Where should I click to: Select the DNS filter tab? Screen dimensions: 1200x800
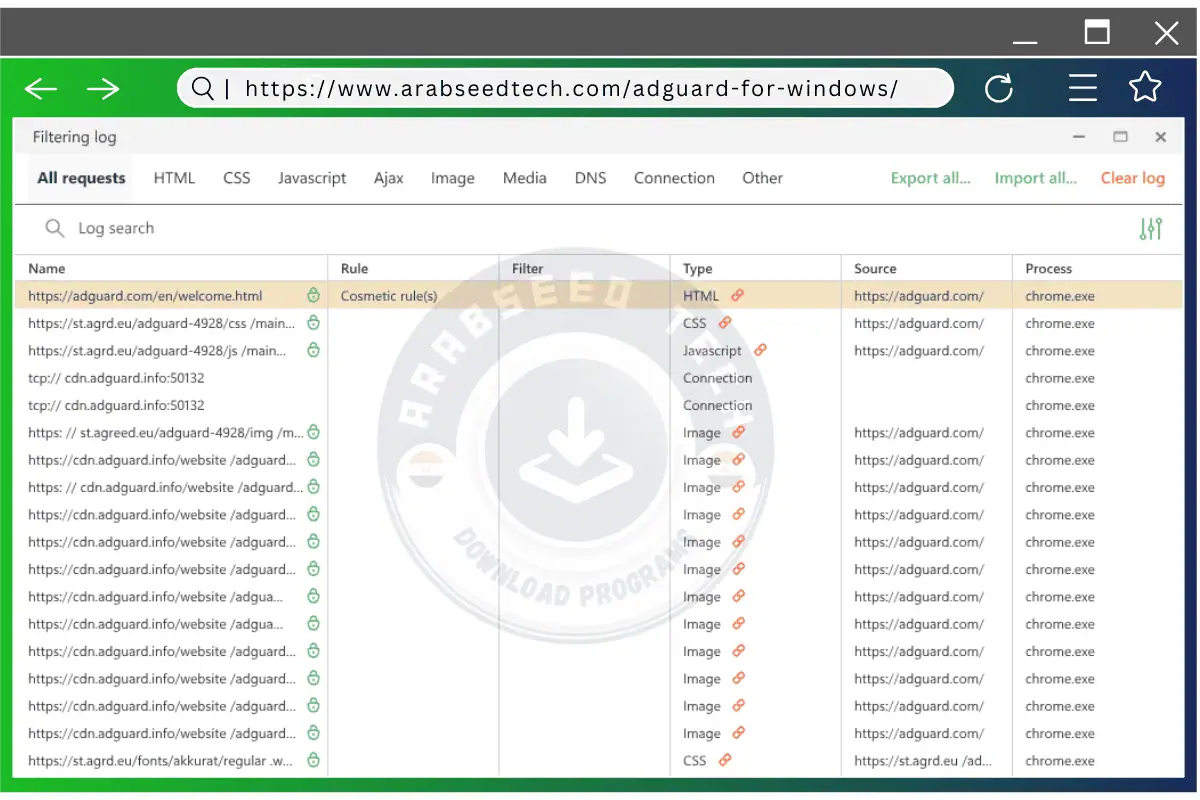point(590,178)
